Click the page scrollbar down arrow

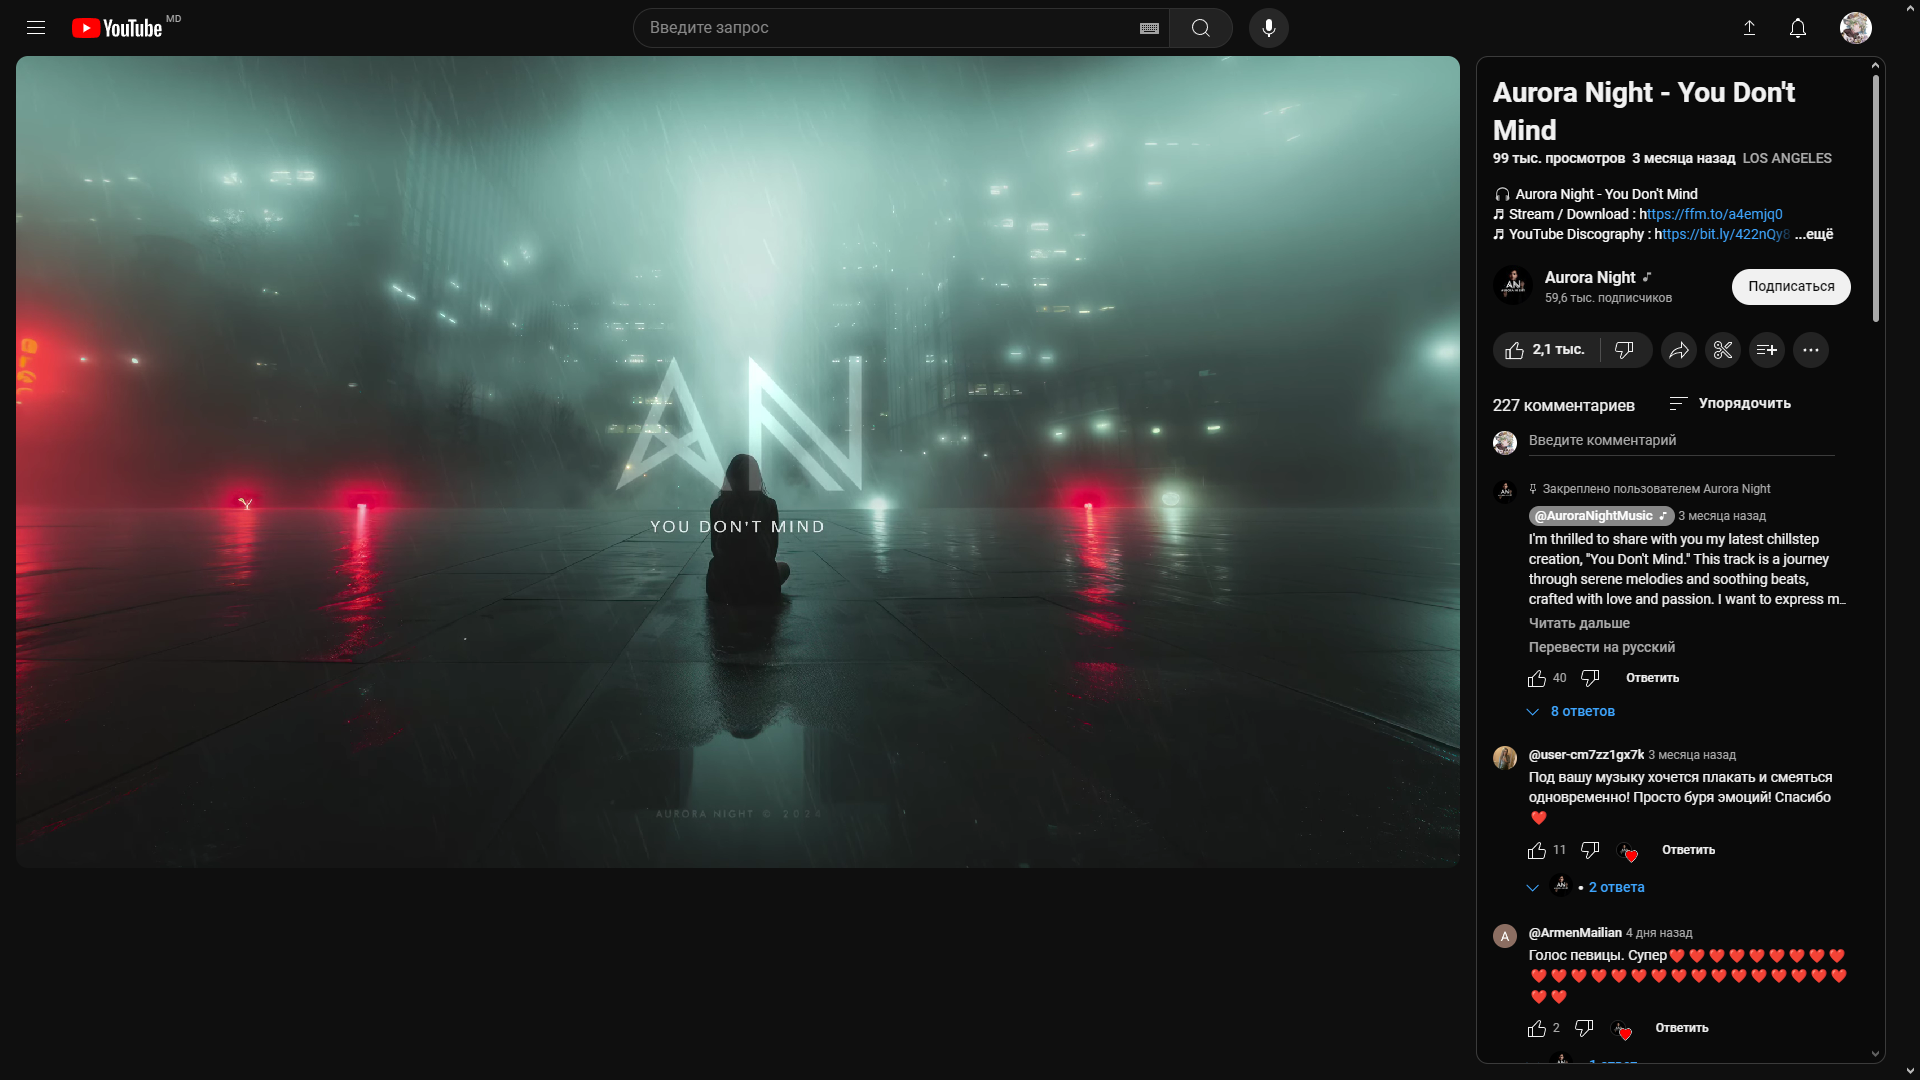point(1911,1071)
